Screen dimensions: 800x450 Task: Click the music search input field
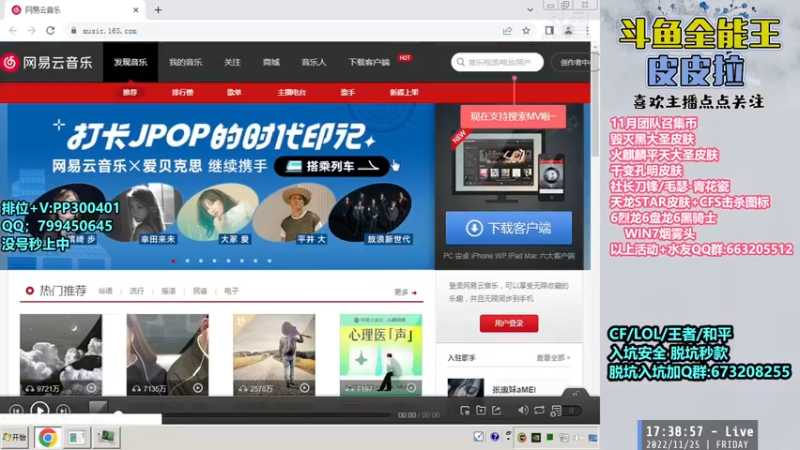point(497,62)
